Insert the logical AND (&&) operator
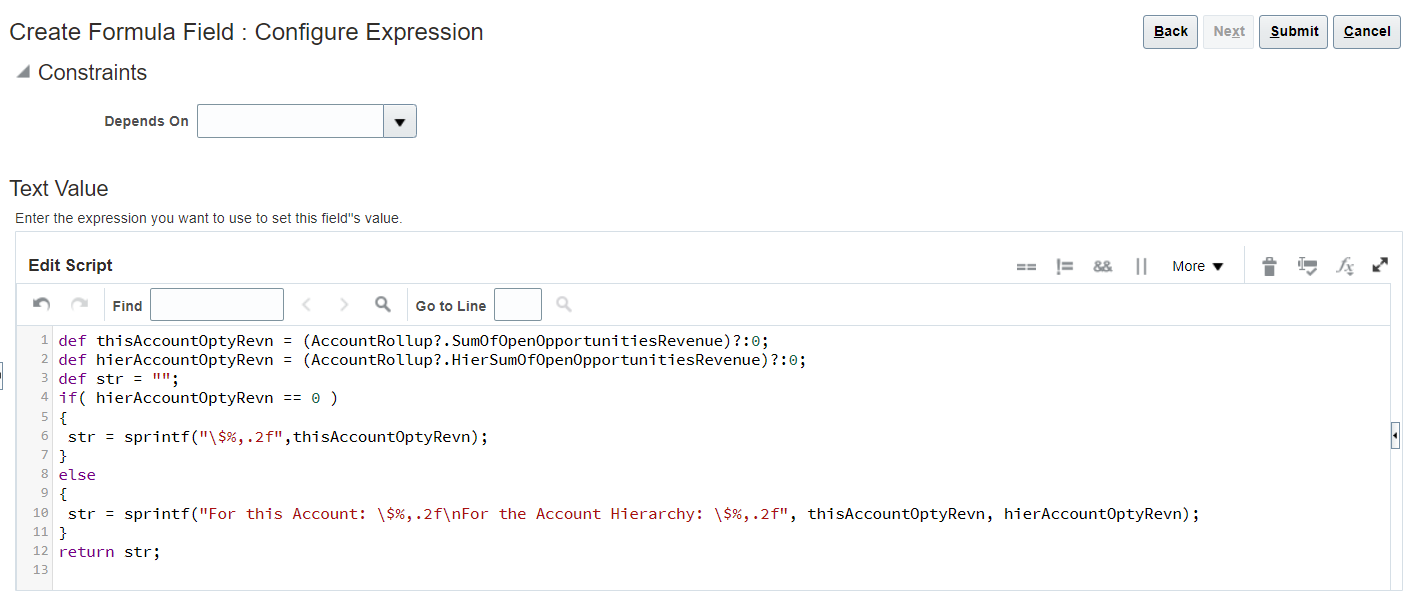Image resolution: width=1406 pixels, height=596 pixels. (x=1102, y=266)
